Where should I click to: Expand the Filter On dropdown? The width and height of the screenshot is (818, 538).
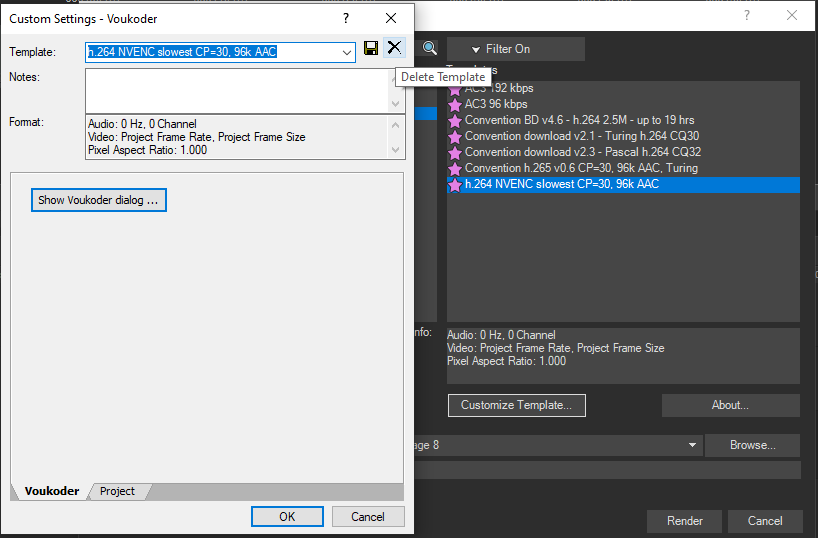point(515,49)
